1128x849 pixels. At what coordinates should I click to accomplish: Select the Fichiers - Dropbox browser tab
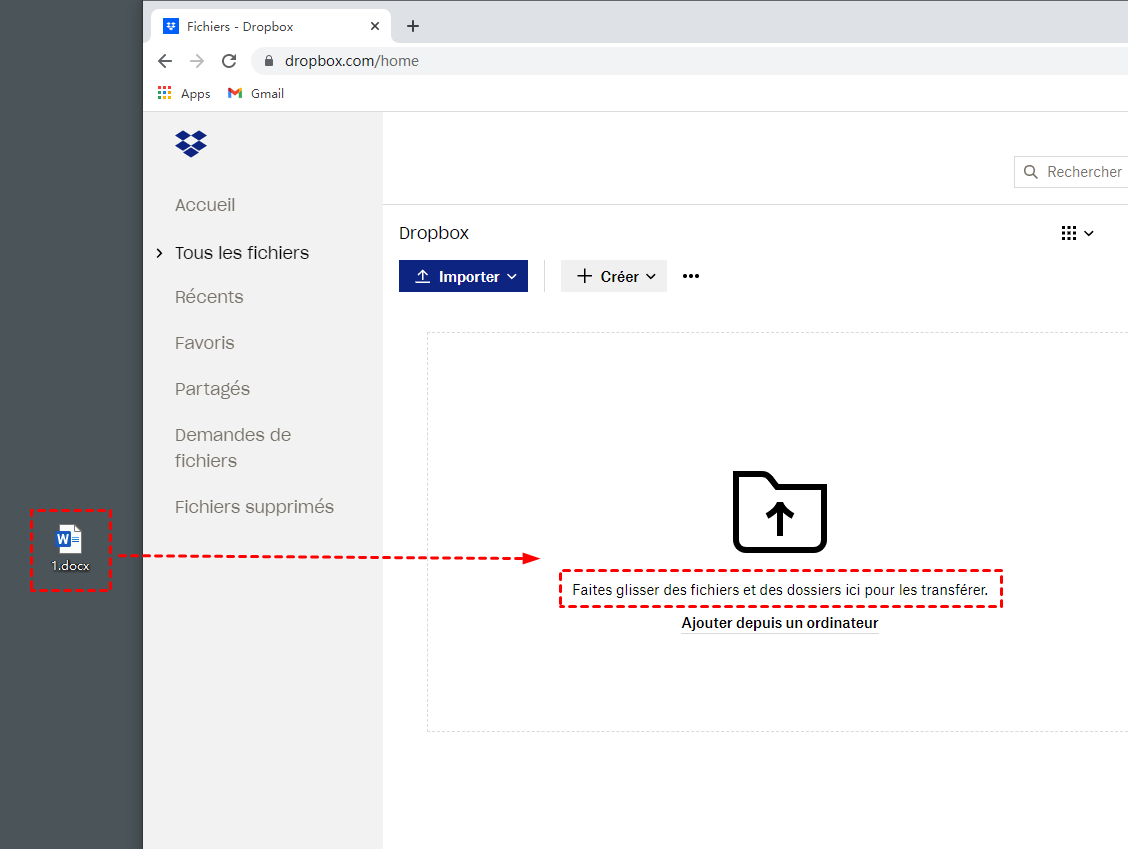tap(270, 27)
